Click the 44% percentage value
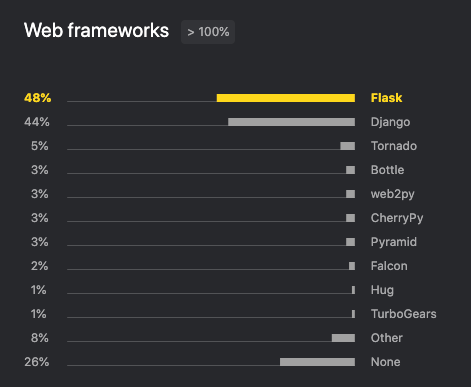471x387 pixels. [37, 122]
